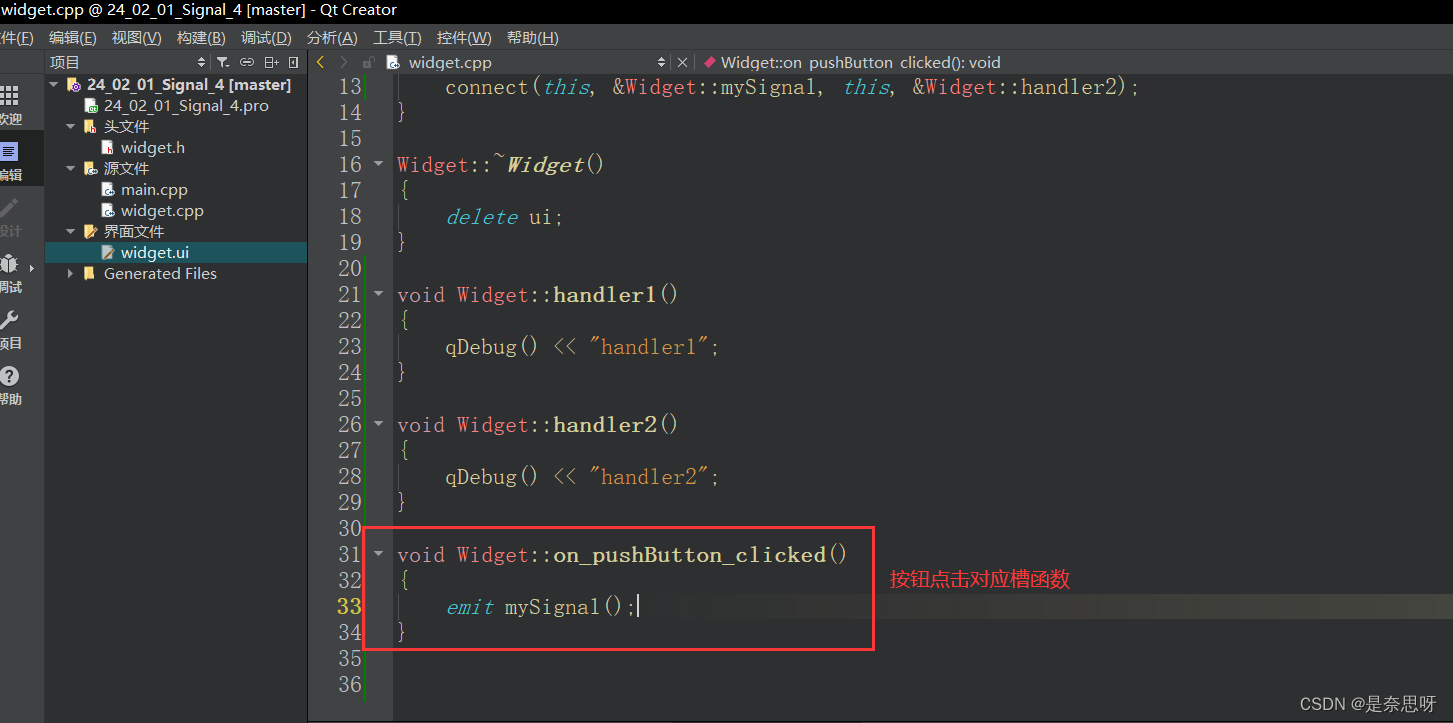Open the Analyze (分析) menu

coord(332,38)
